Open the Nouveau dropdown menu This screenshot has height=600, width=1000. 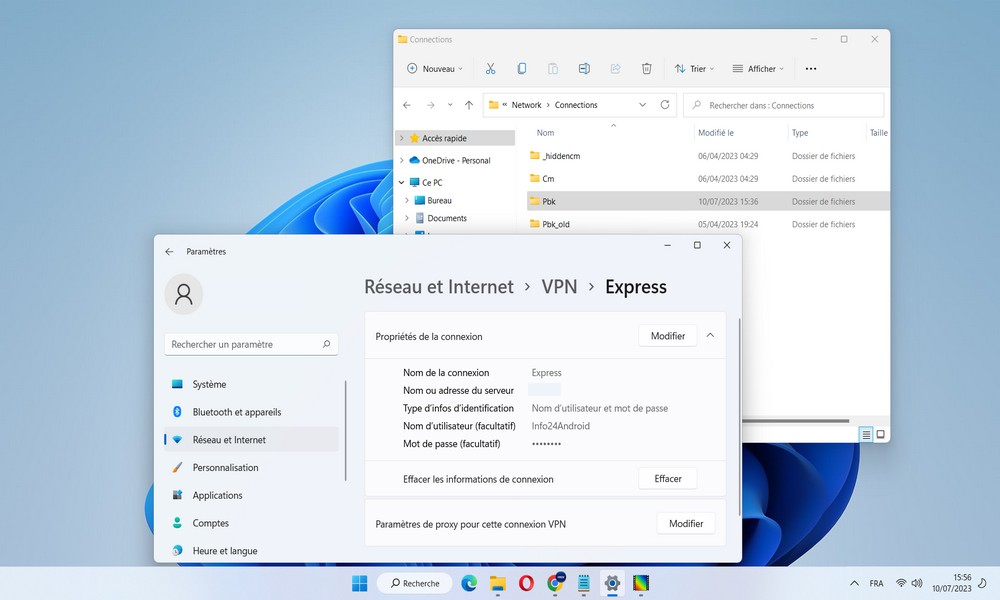433,68
